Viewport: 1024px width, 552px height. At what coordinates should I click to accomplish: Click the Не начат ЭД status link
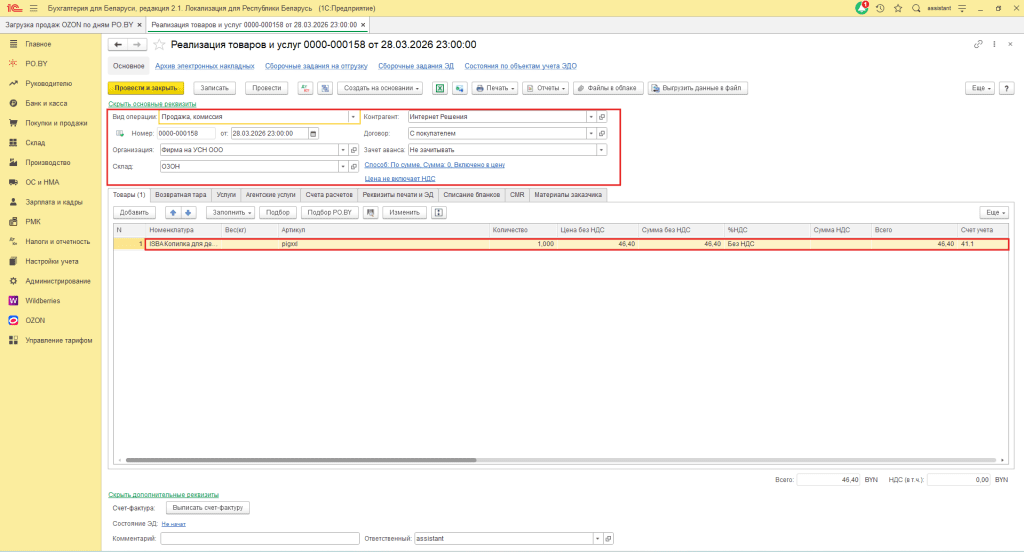pos(174,524)
